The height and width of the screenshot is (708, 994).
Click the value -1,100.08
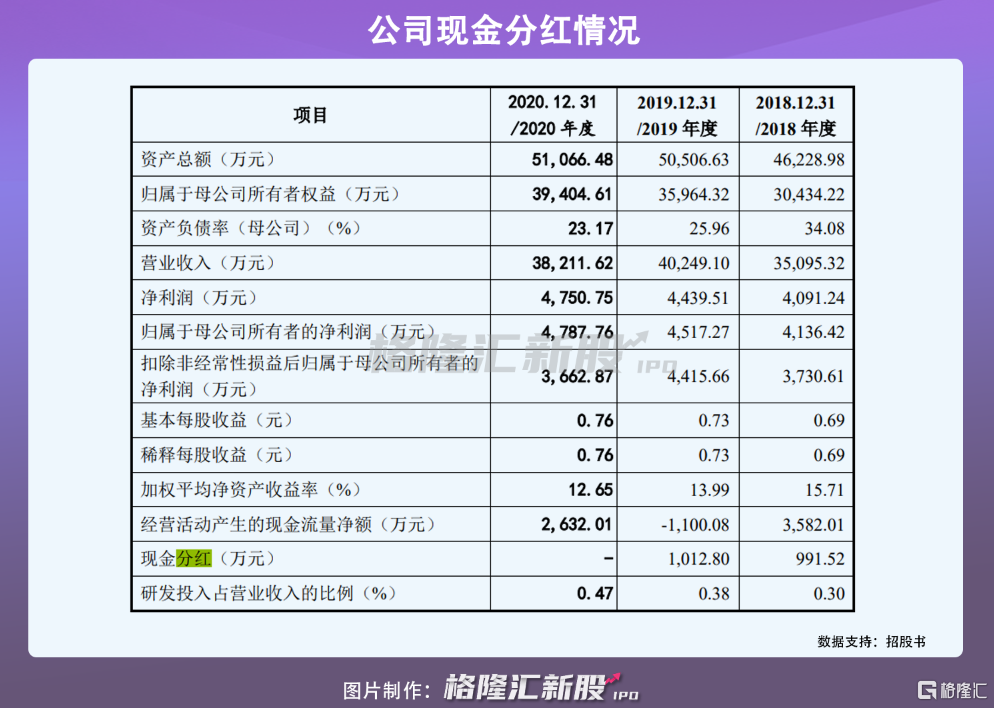coord(695,524)
